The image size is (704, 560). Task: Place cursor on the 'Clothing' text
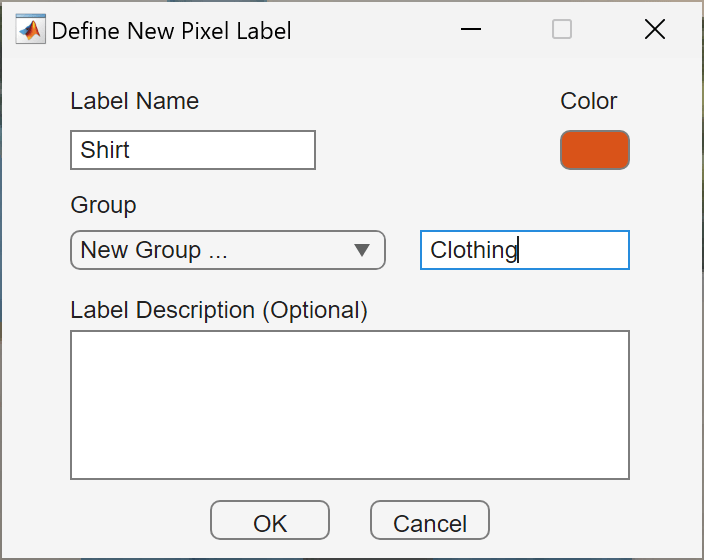(x=473, y=250)
